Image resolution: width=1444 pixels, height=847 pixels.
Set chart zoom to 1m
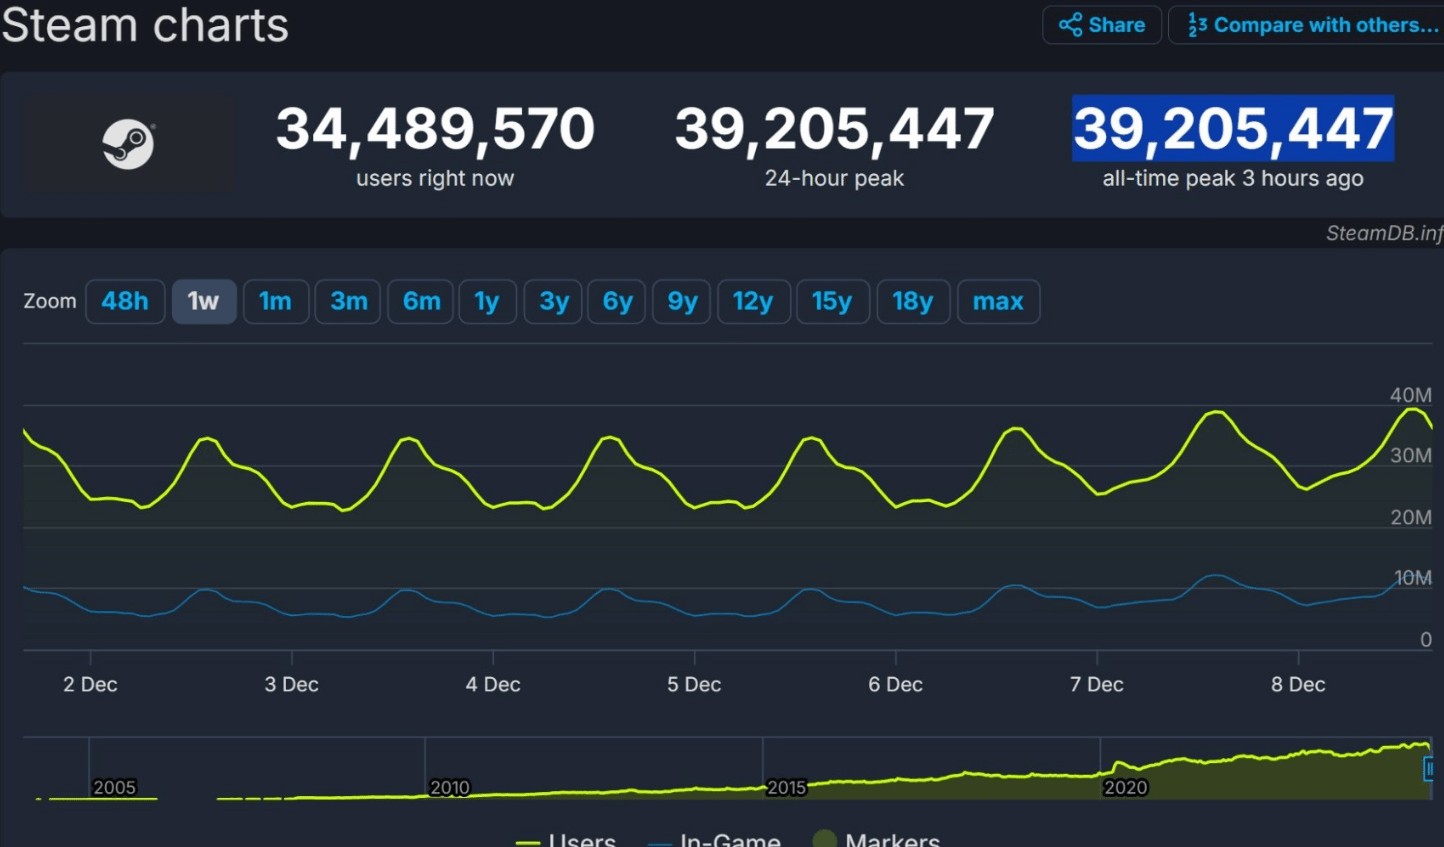pyautogui.click(x=275, y=301)
